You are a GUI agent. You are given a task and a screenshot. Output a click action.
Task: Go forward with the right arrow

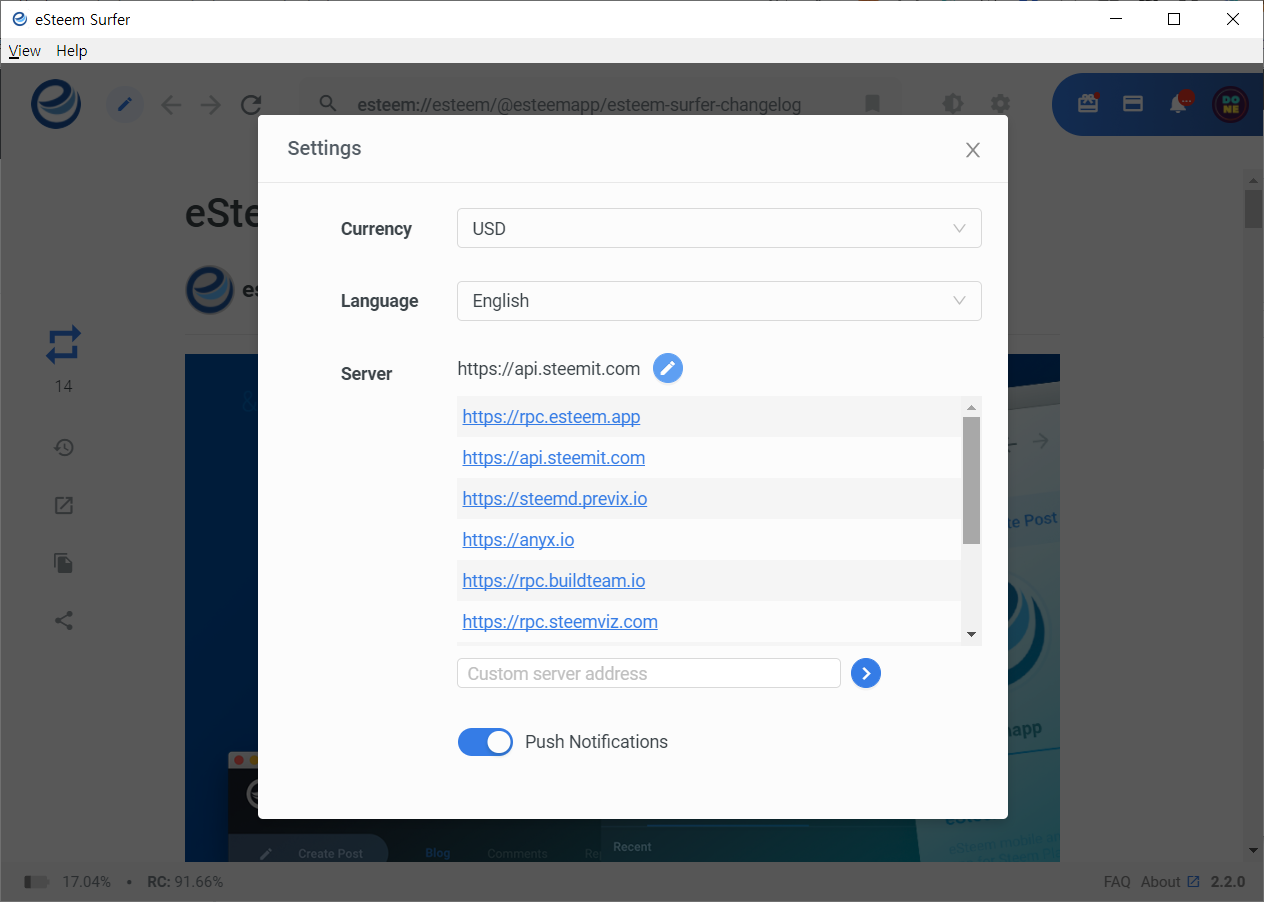pos(210,105)
